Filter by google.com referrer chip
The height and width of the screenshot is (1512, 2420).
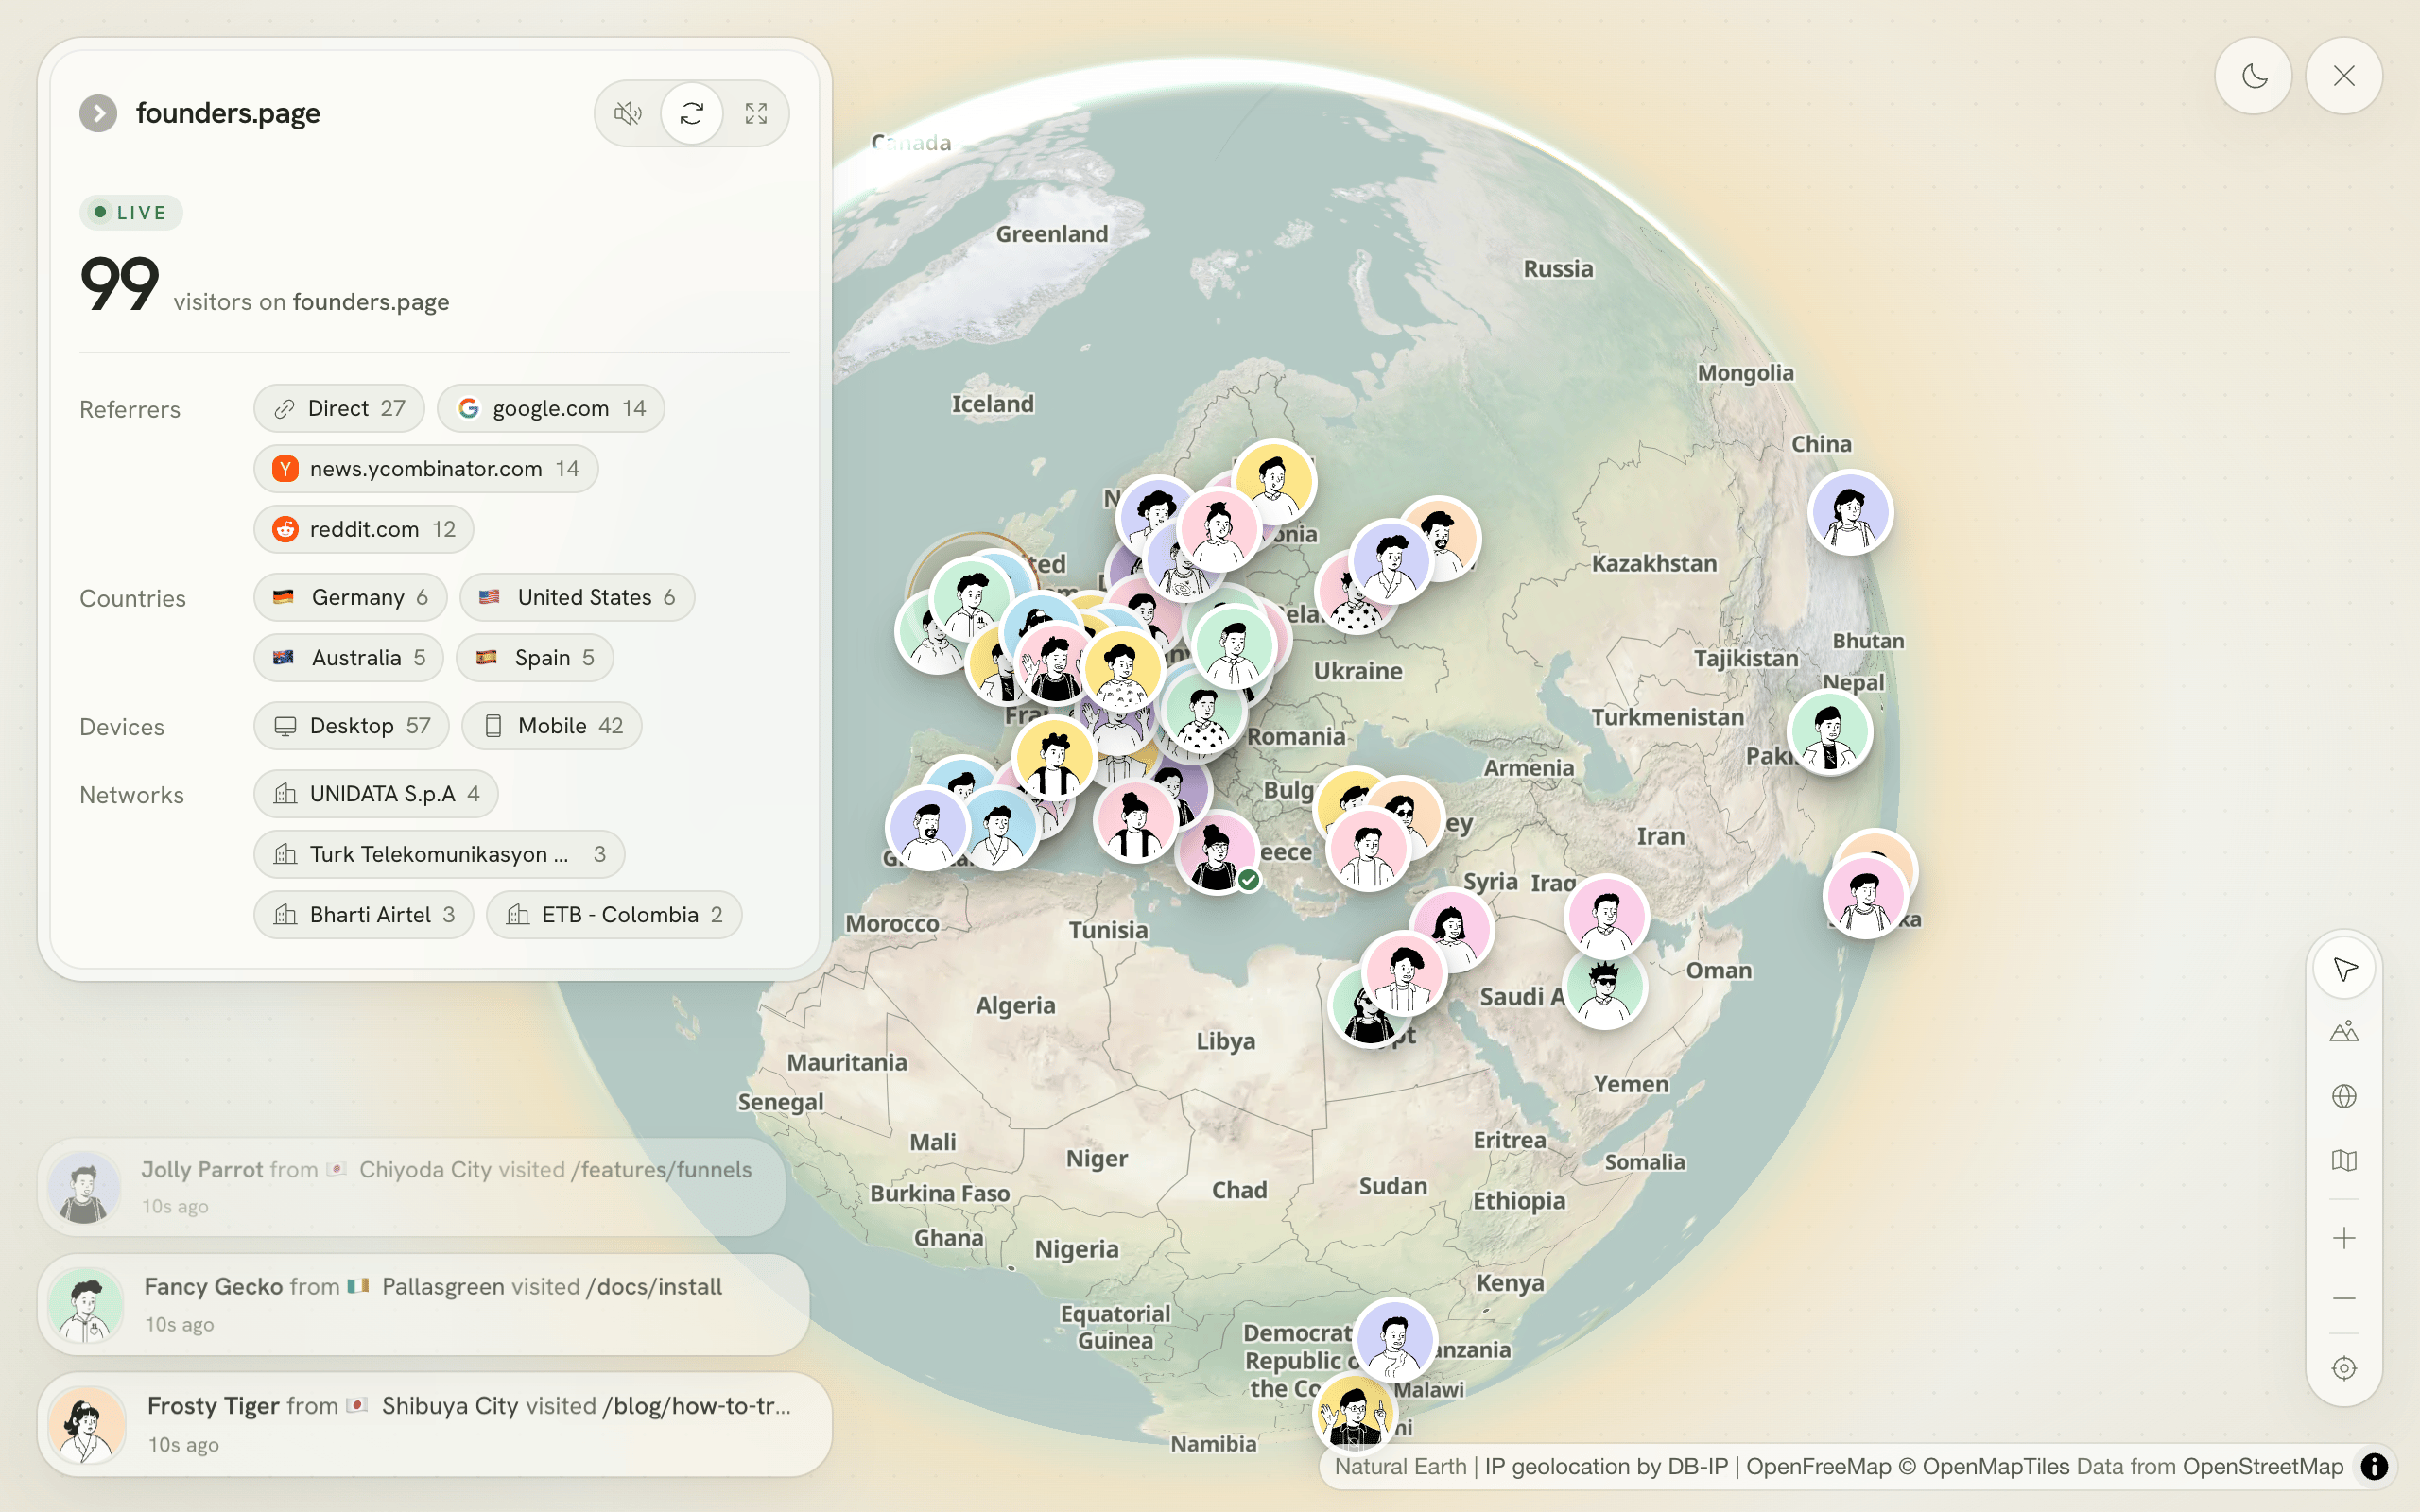[x=551, y=408]
